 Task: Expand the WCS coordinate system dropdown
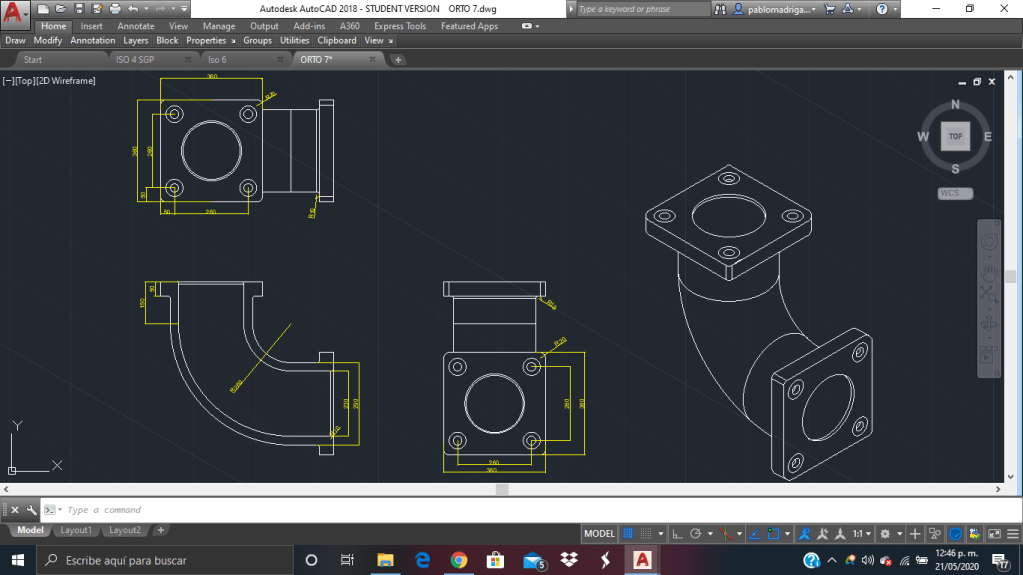coord(955,194)
